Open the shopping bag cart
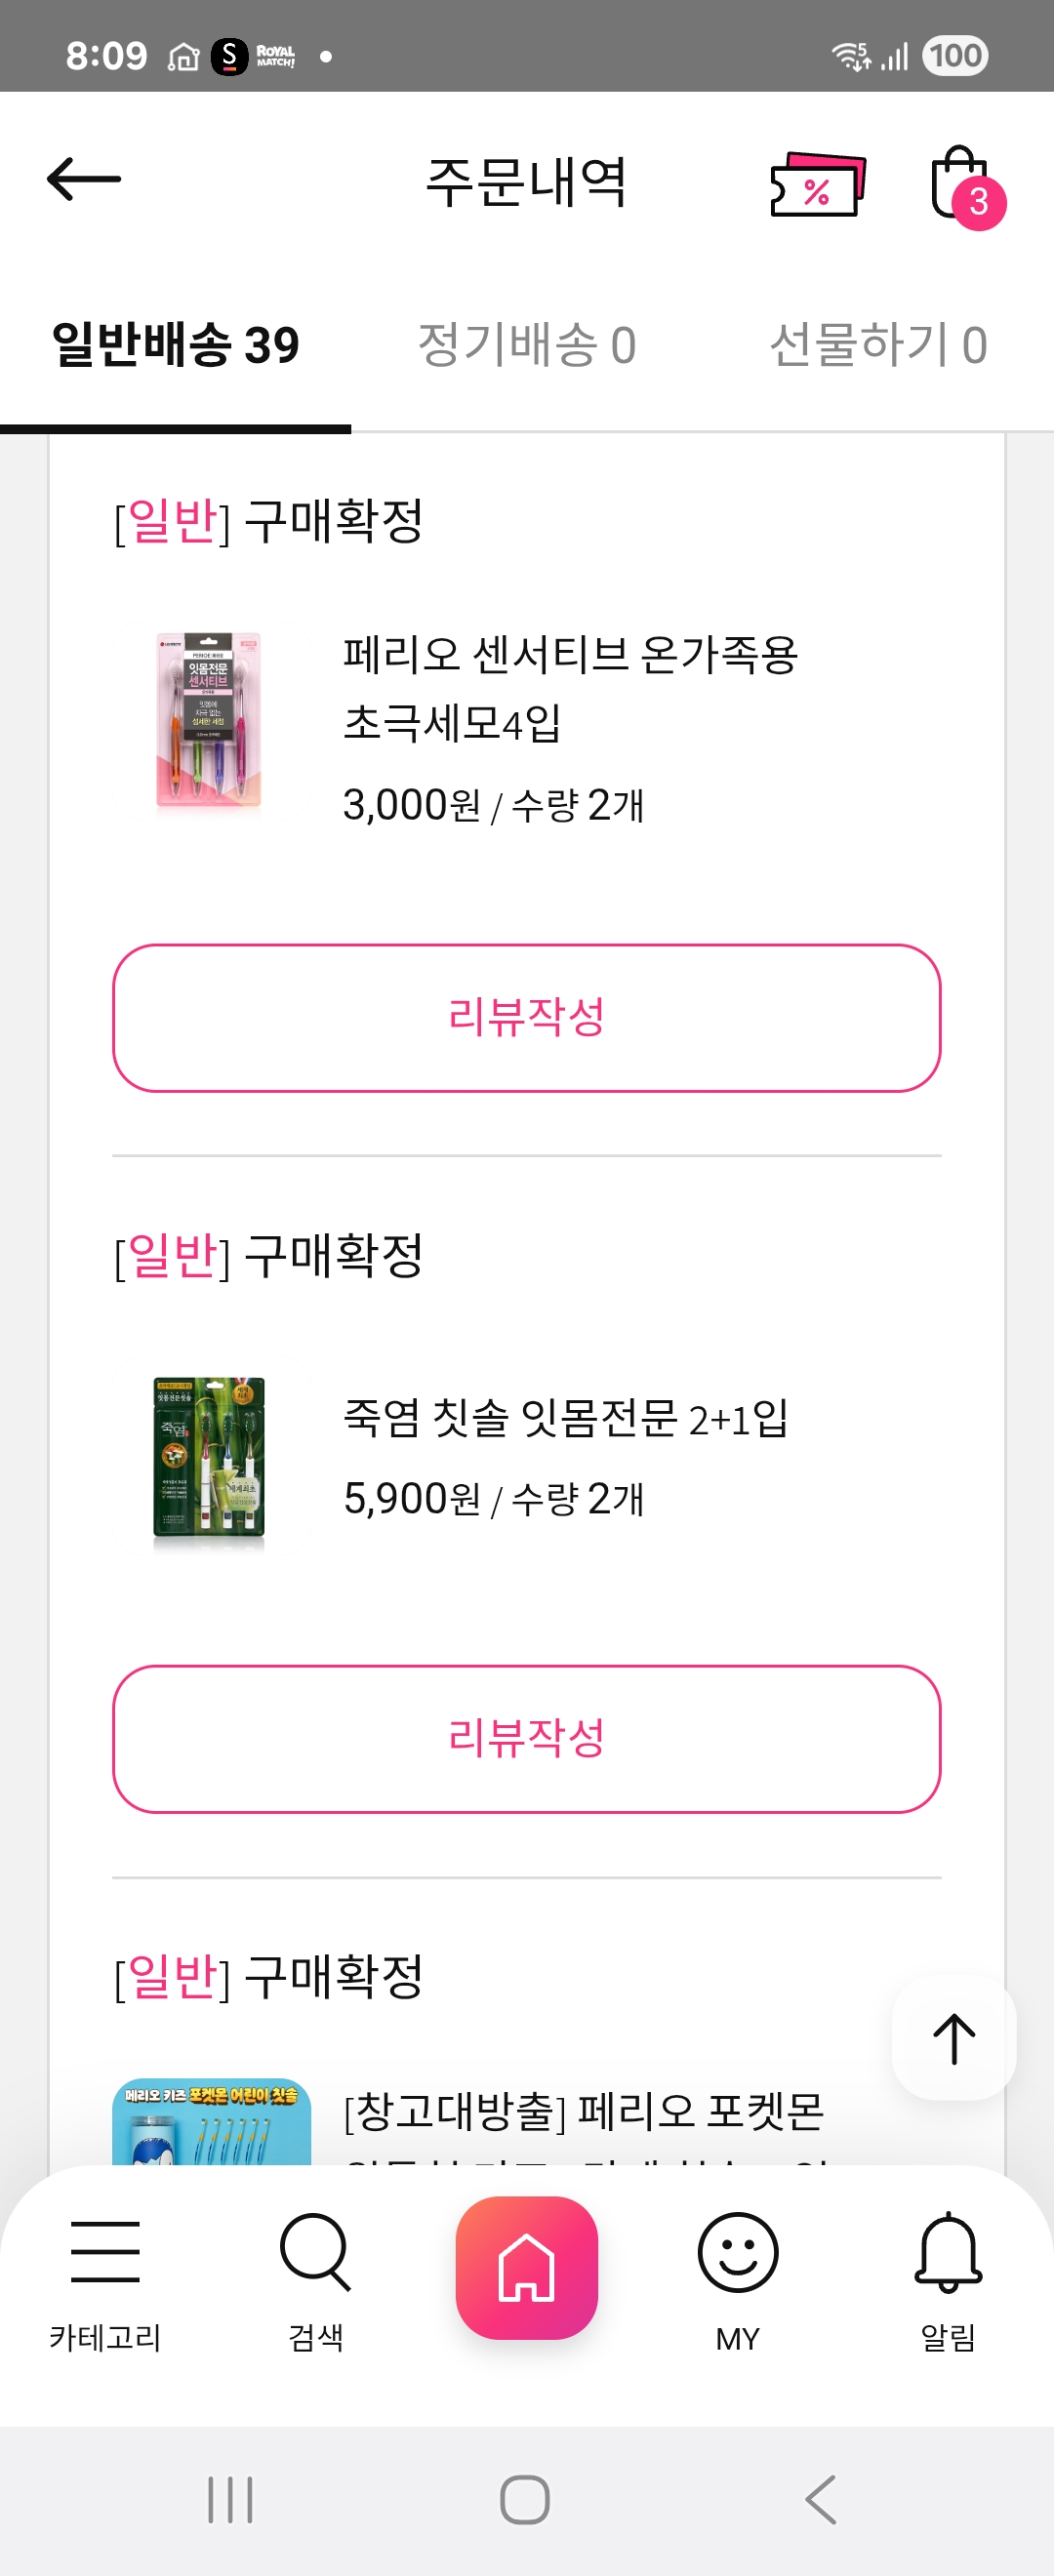This screenshot has width=1054, height=2576. pos(962,184)
